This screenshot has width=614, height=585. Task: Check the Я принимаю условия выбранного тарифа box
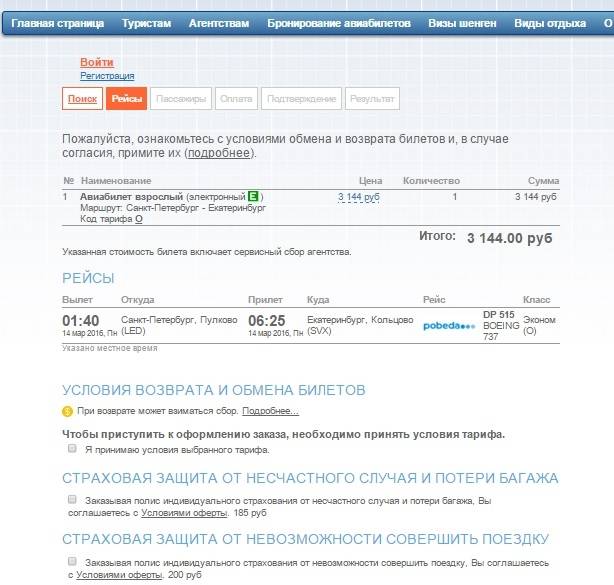coord(72,448)
